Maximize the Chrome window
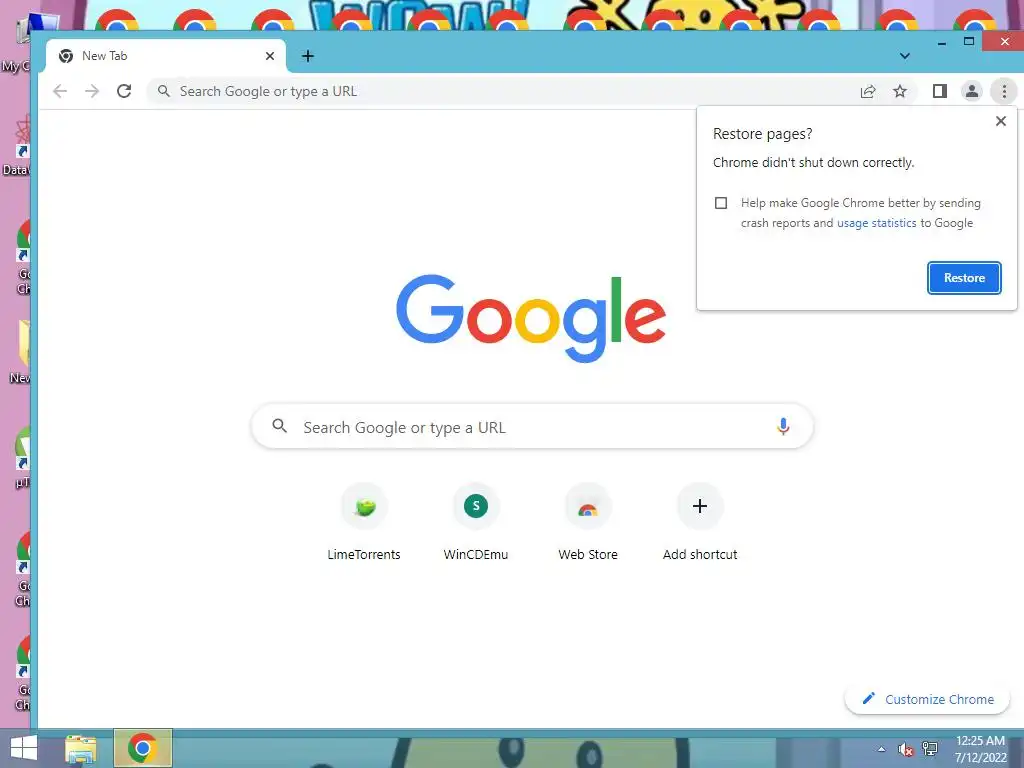Image resolution: width=1024 pixels, height=768 pixels. coord(969,42)
